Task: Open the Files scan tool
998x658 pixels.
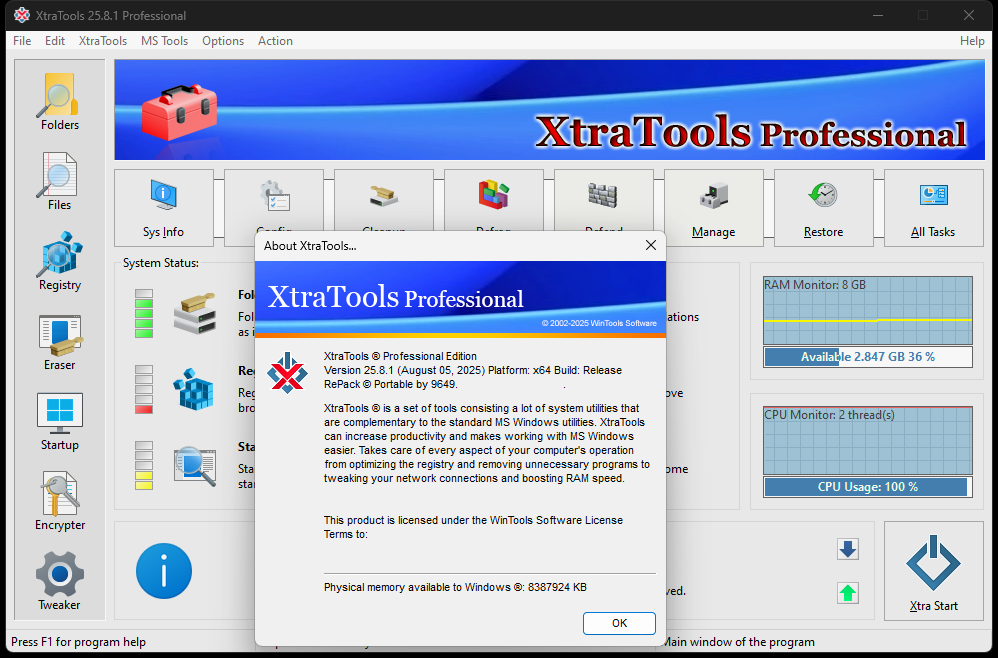Action: [59, 182]
